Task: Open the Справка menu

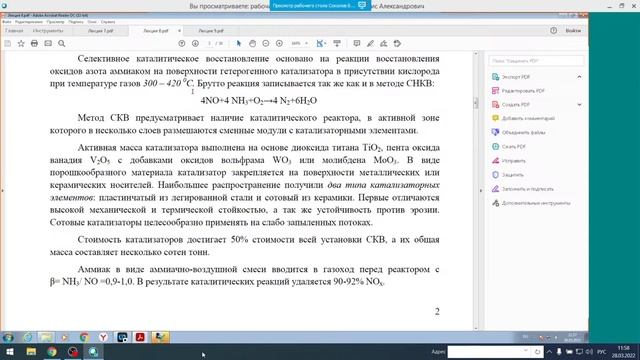Action: [x=108, y=22]
